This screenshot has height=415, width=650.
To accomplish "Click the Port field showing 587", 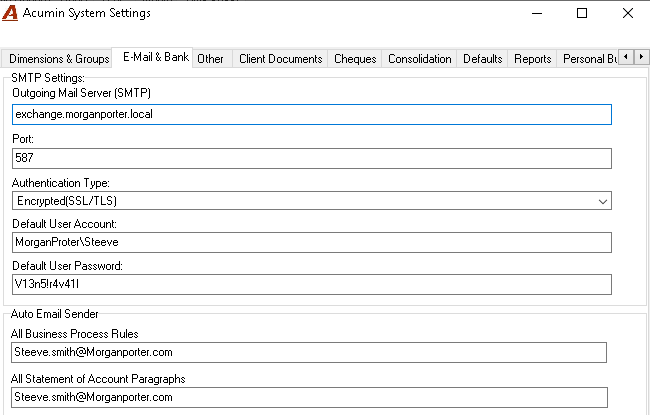I will pos(312,158).
